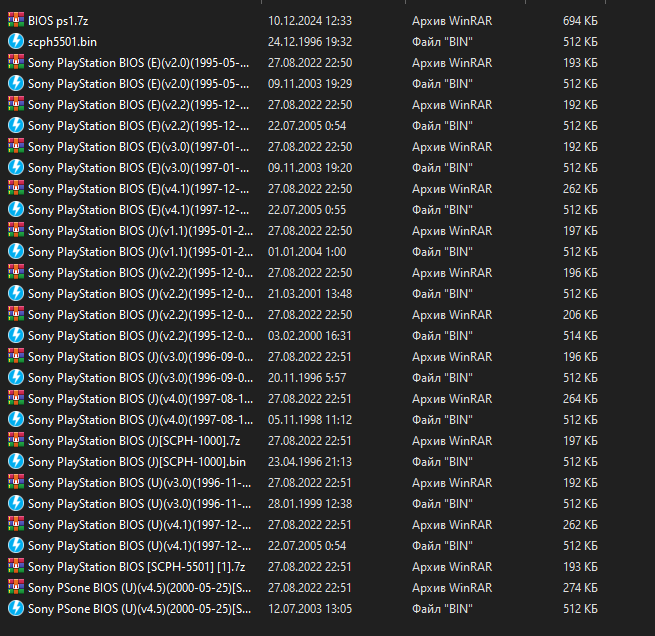Click blue BIN icon beside (J)[SCPH-1000].bin
This screenshot has width=655, height=636.
pyautogui.click(x=16, y=461)
